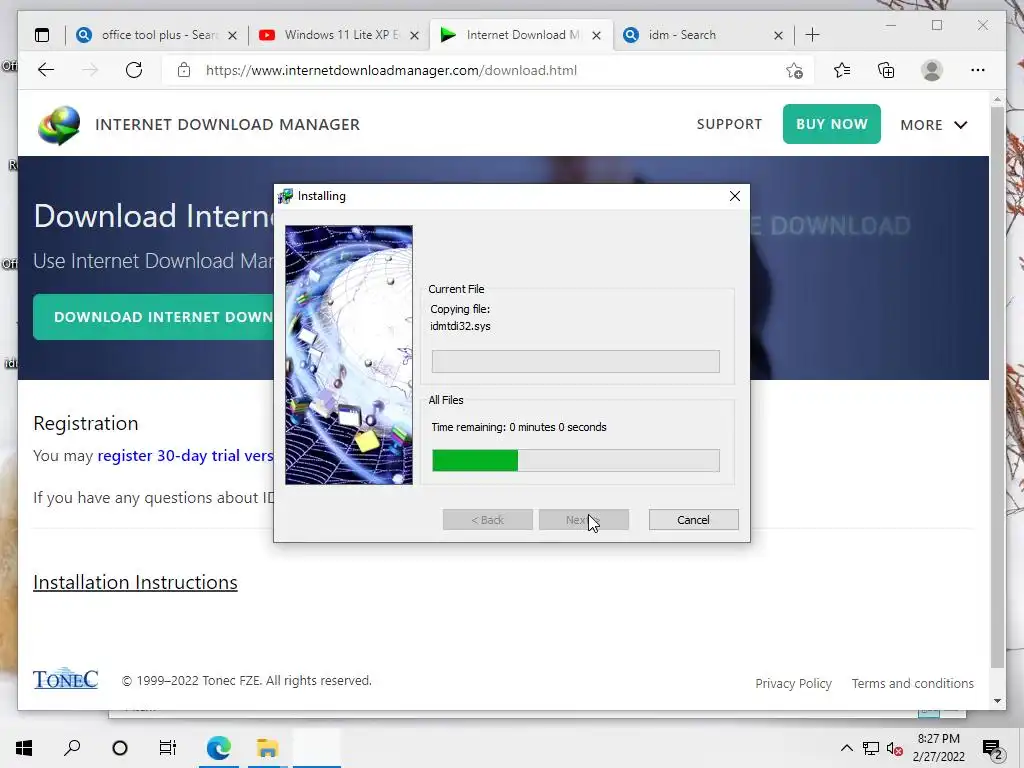The height and width of the screenshot is (768, 1024).
Task: Click the installer icon in dialog title
Action: pyautogui.click(x=285, y=196)
